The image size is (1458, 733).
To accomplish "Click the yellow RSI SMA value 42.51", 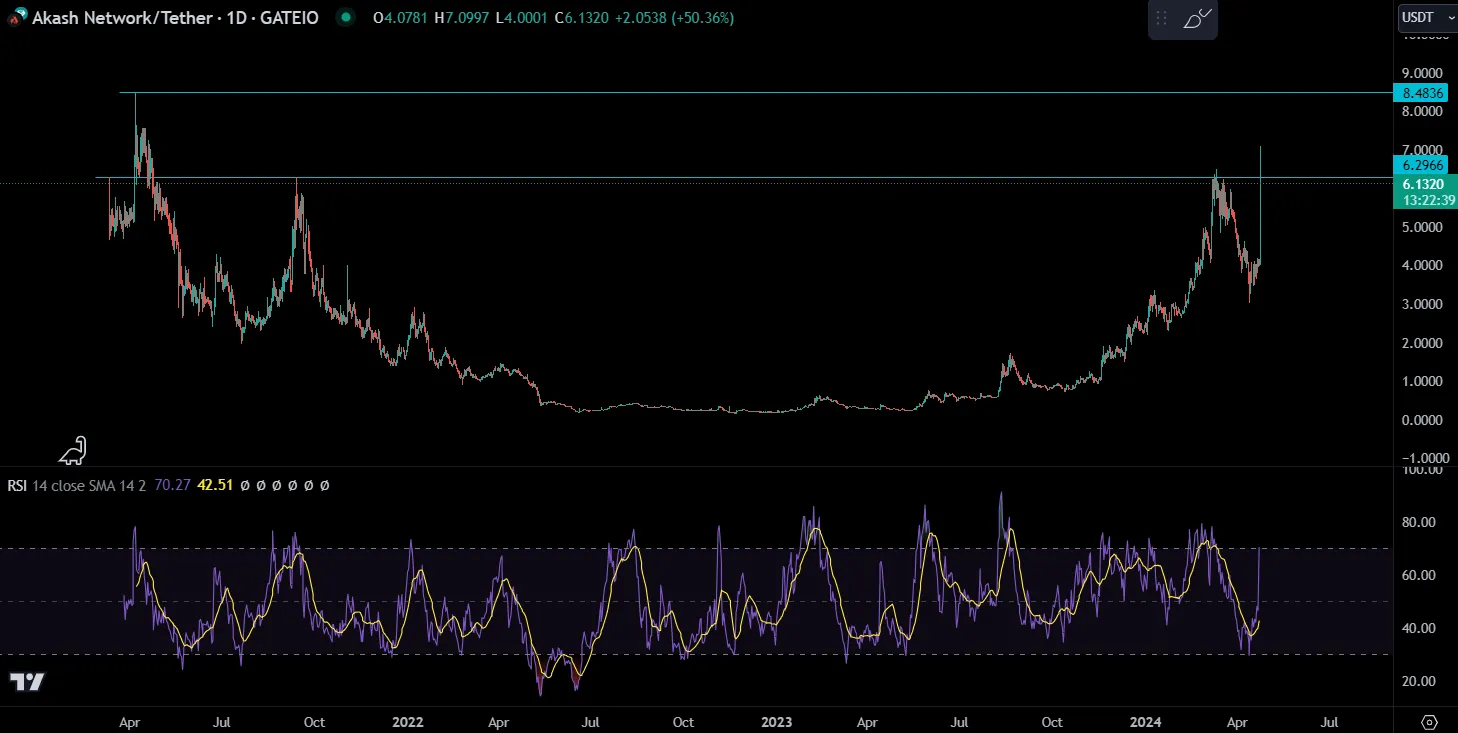I will pyautogui.click(x=217, y=485).
